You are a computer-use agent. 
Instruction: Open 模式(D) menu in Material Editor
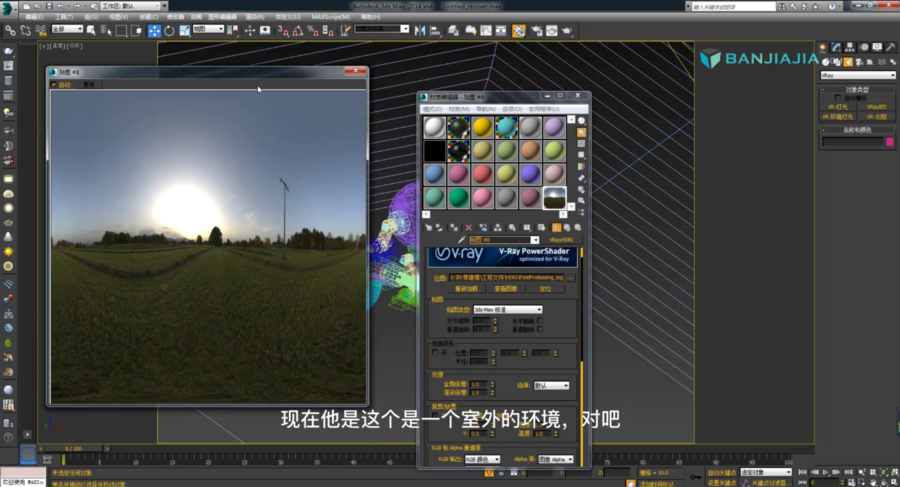(432, 109)
